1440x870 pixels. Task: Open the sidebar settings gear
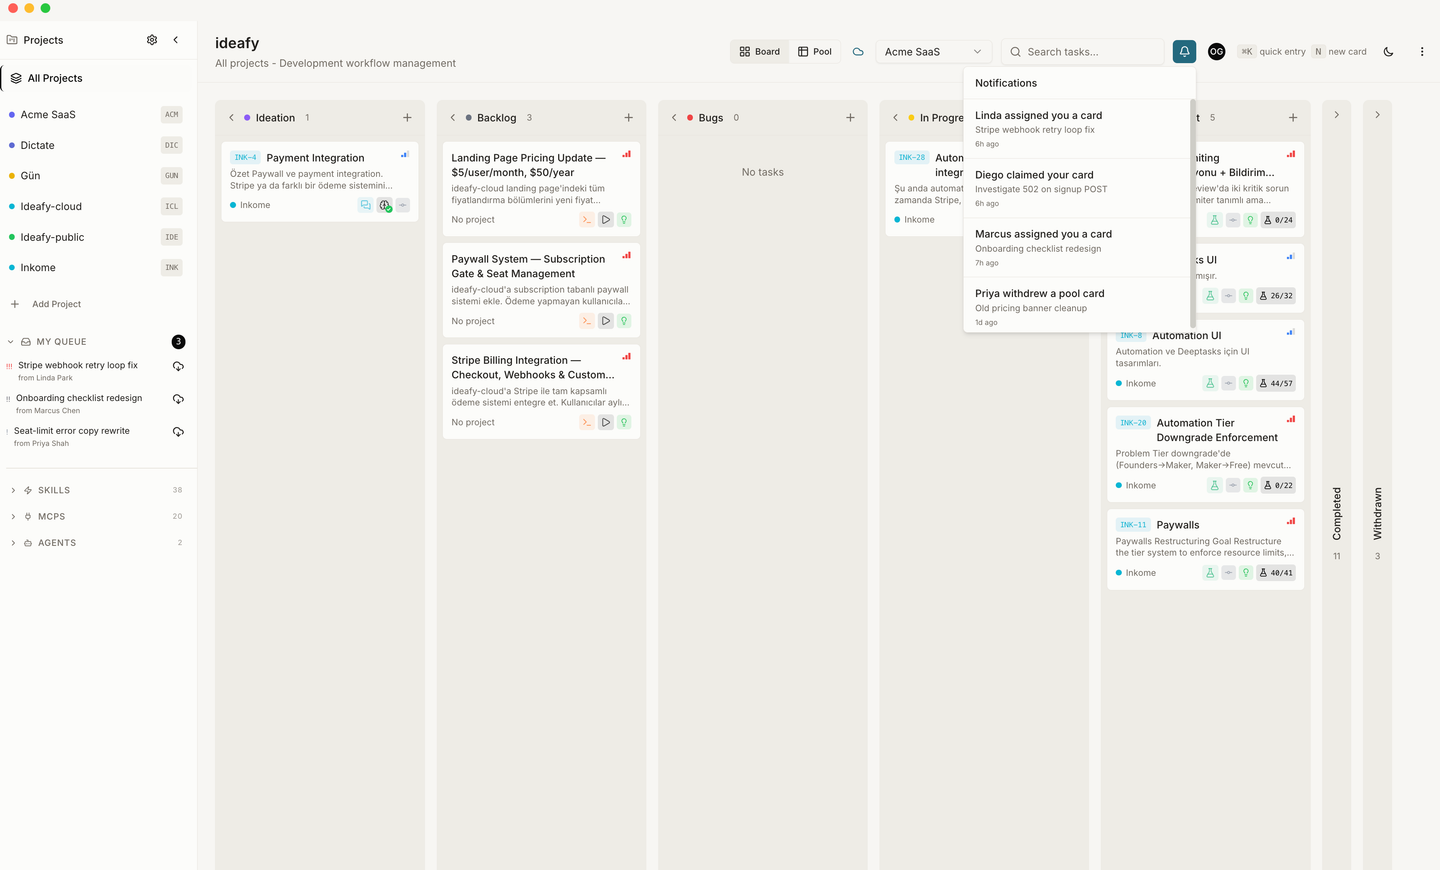152,40
